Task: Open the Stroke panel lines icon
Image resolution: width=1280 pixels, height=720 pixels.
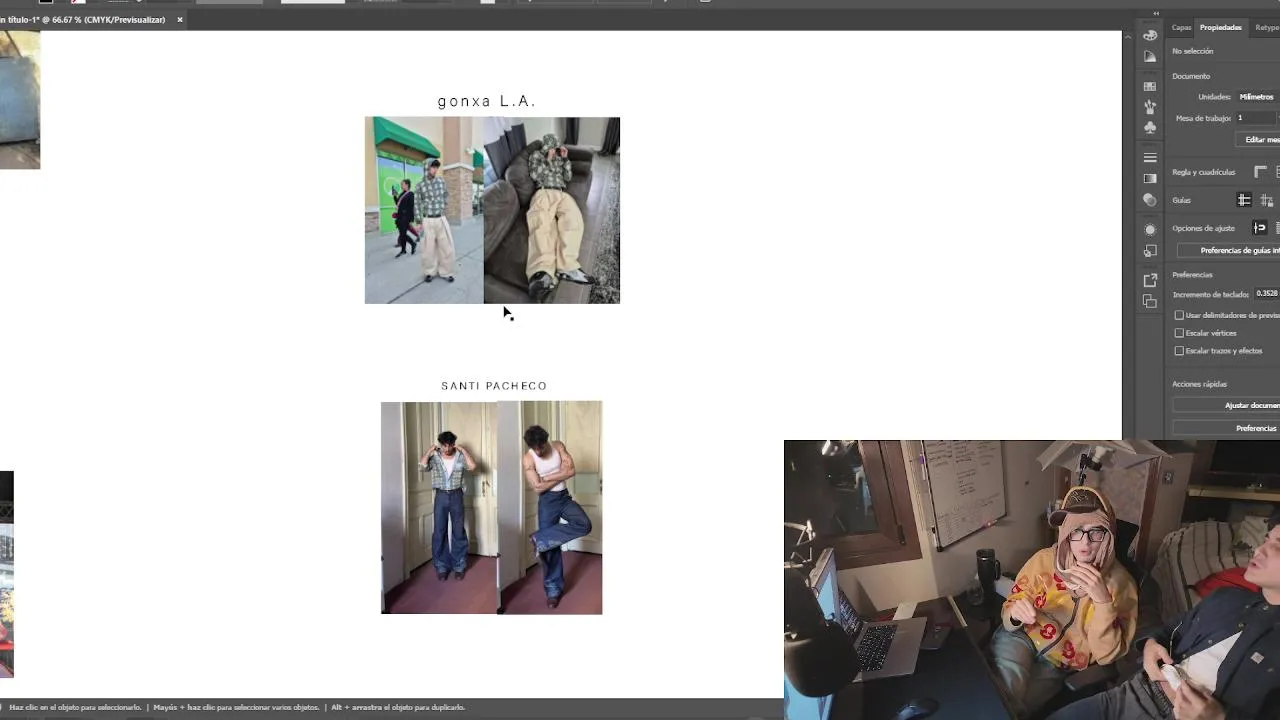Action: click(1150, 158)
